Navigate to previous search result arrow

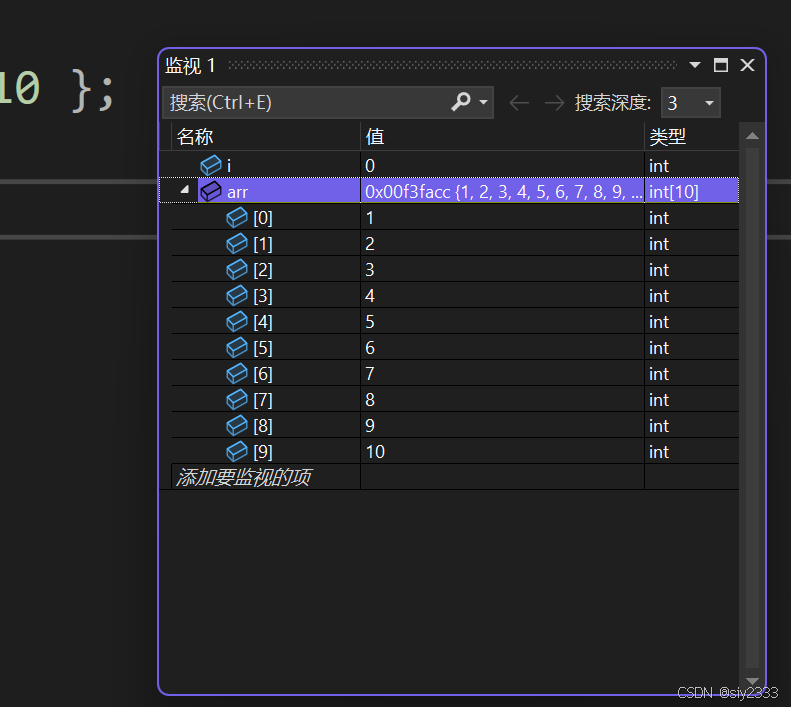[519, 103]
